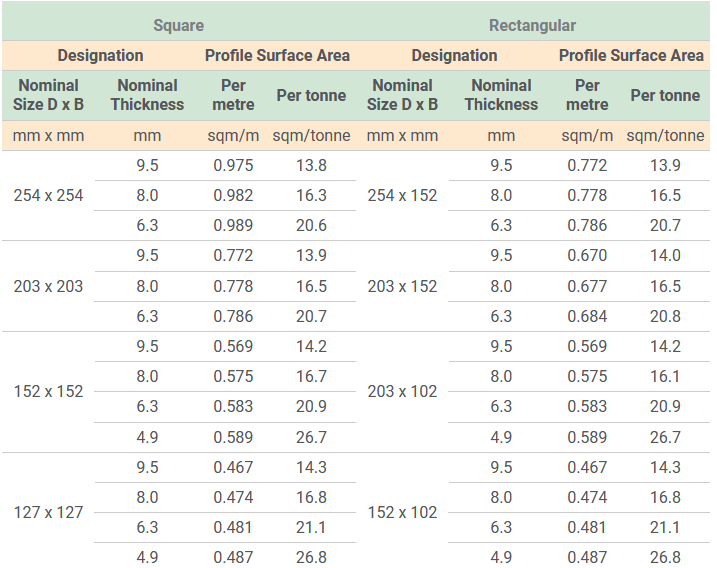Click the 203 x 152 rectangular size cell
Screen dimensions: 717x568
[402, 287]
